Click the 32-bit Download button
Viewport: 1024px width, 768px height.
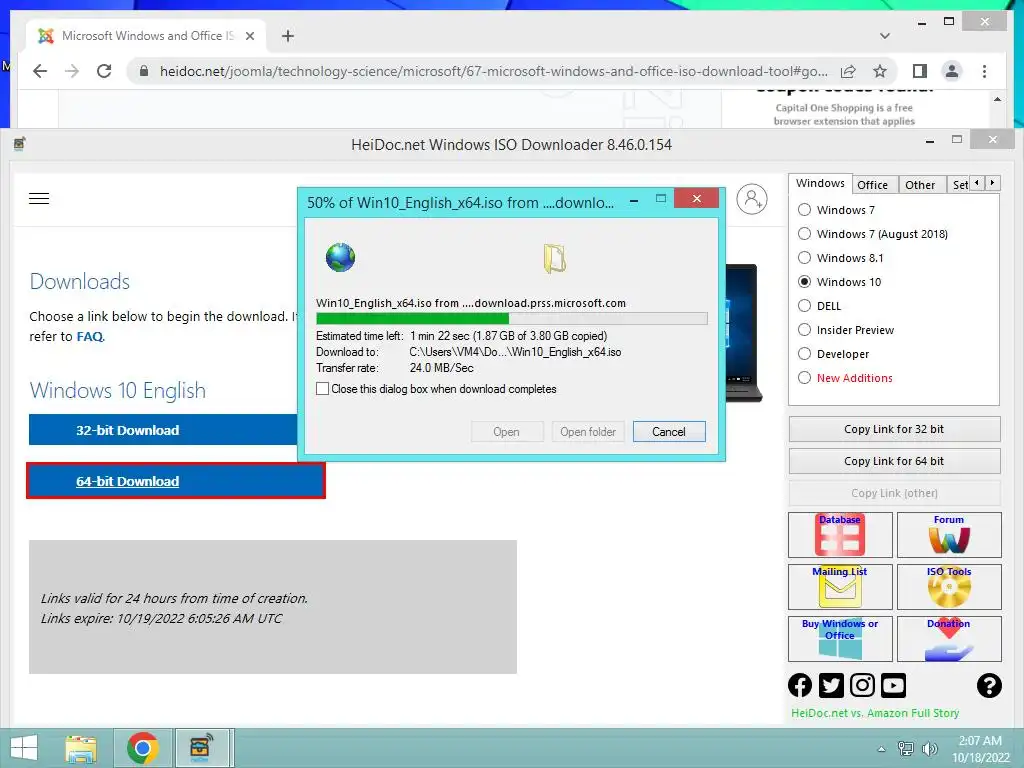tap(163, 430)
